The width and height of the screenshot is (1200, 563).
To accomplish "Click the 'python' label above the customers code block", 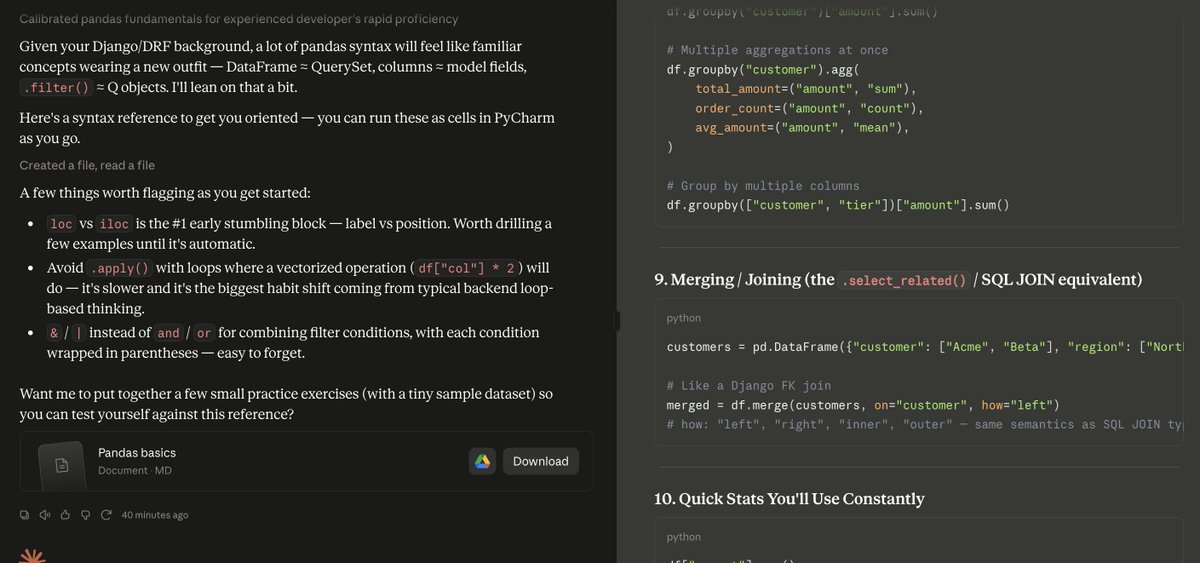I will click(x=685, y=318).
